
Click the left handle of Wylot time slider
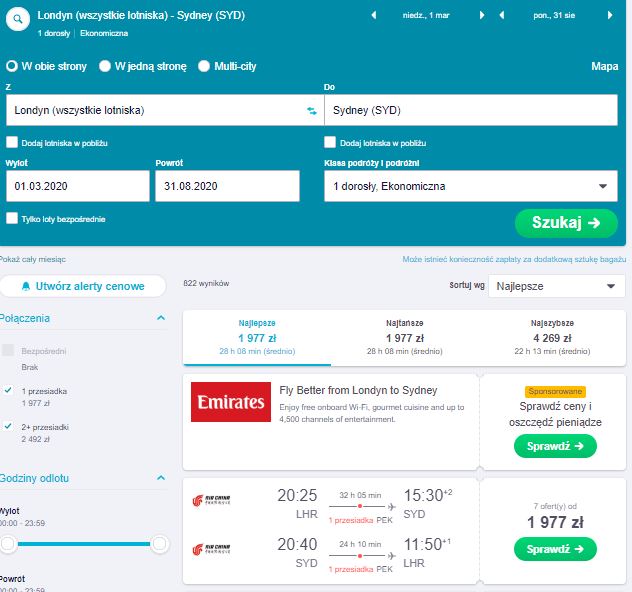point(8,544)
